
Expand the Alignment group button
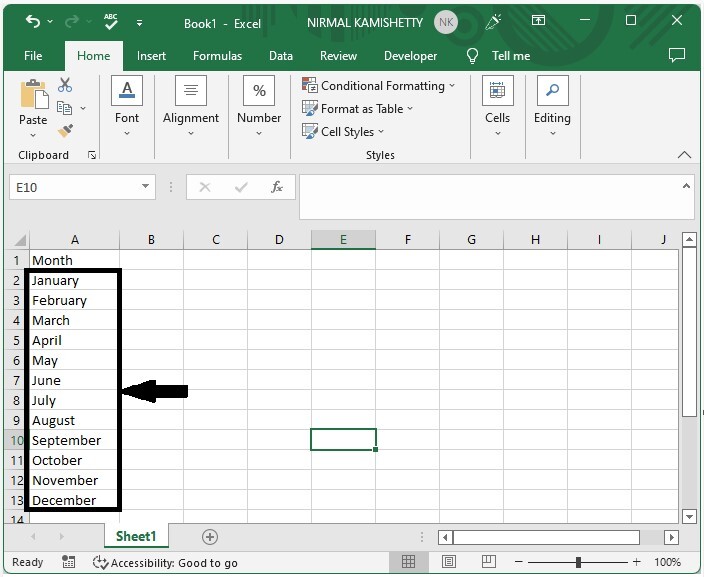pyautogui.click(x=191, y=107)
